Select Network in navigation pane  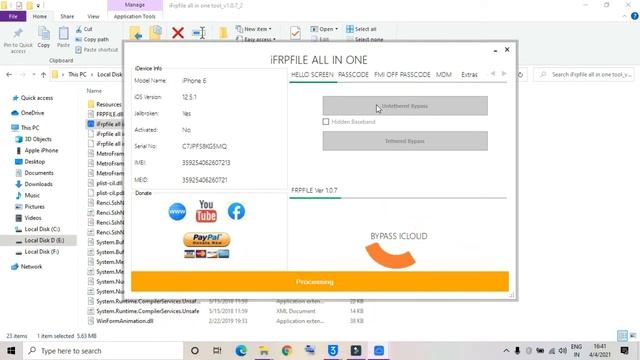pos(27,267)
